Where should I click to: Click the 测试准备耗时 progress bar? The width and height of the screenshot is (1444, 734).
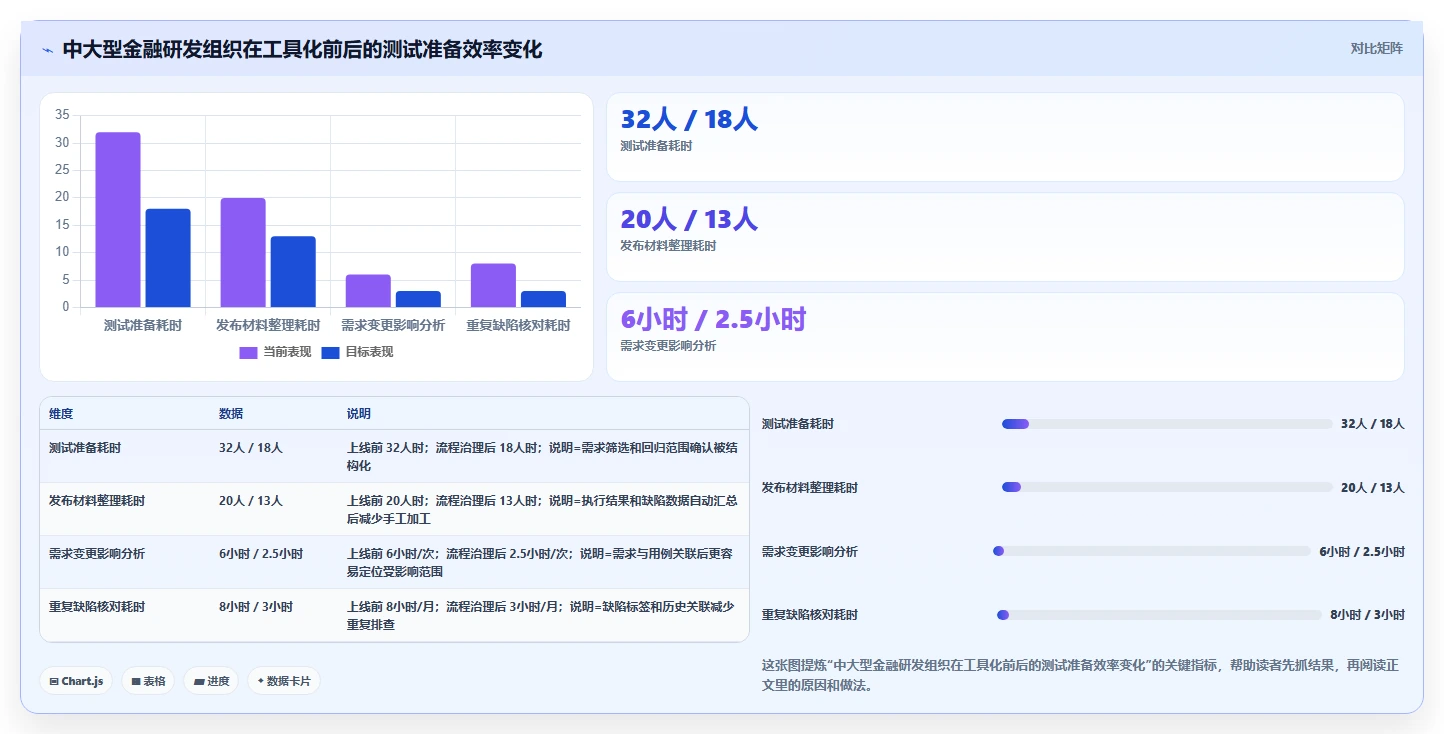[x=1166, y=424]
